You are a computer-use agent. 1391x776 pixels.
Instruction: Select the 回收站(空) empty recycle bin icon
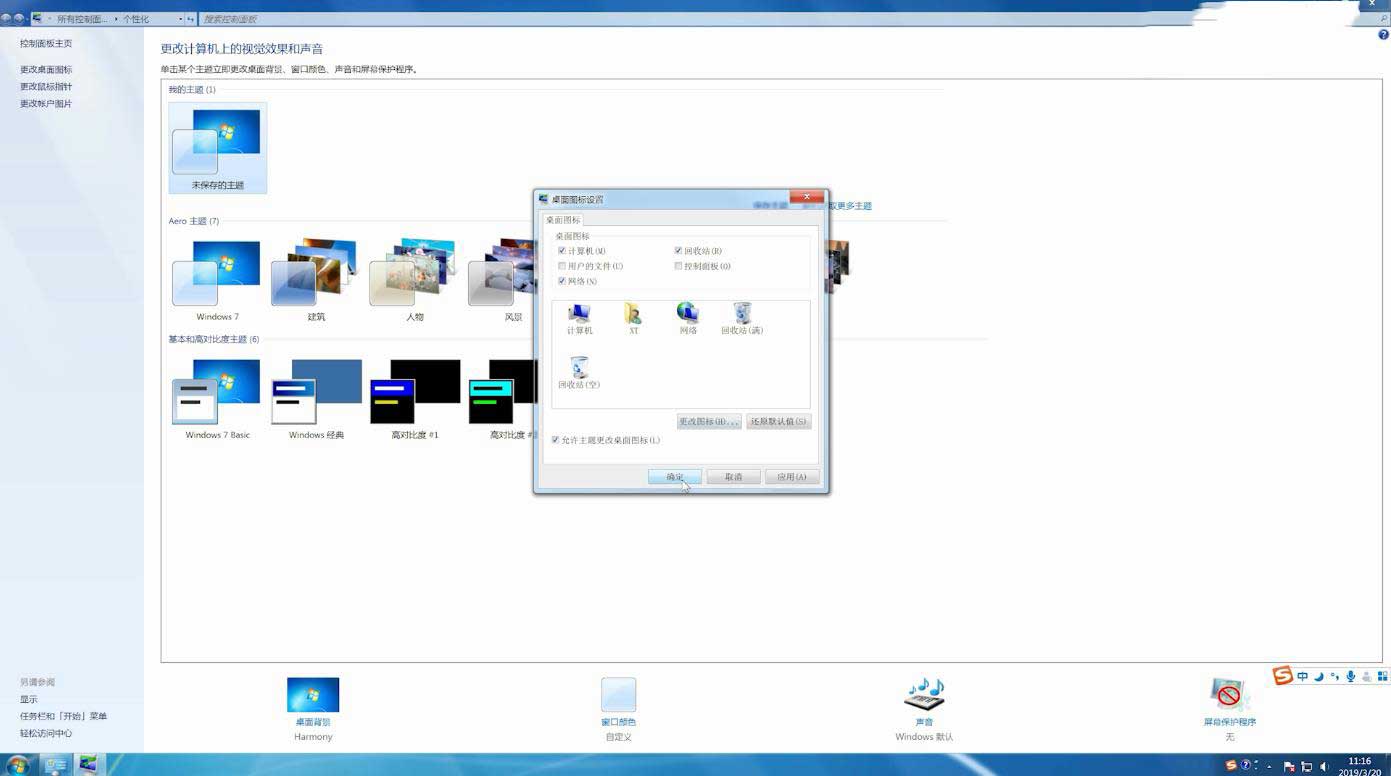[x=579, y=373]
